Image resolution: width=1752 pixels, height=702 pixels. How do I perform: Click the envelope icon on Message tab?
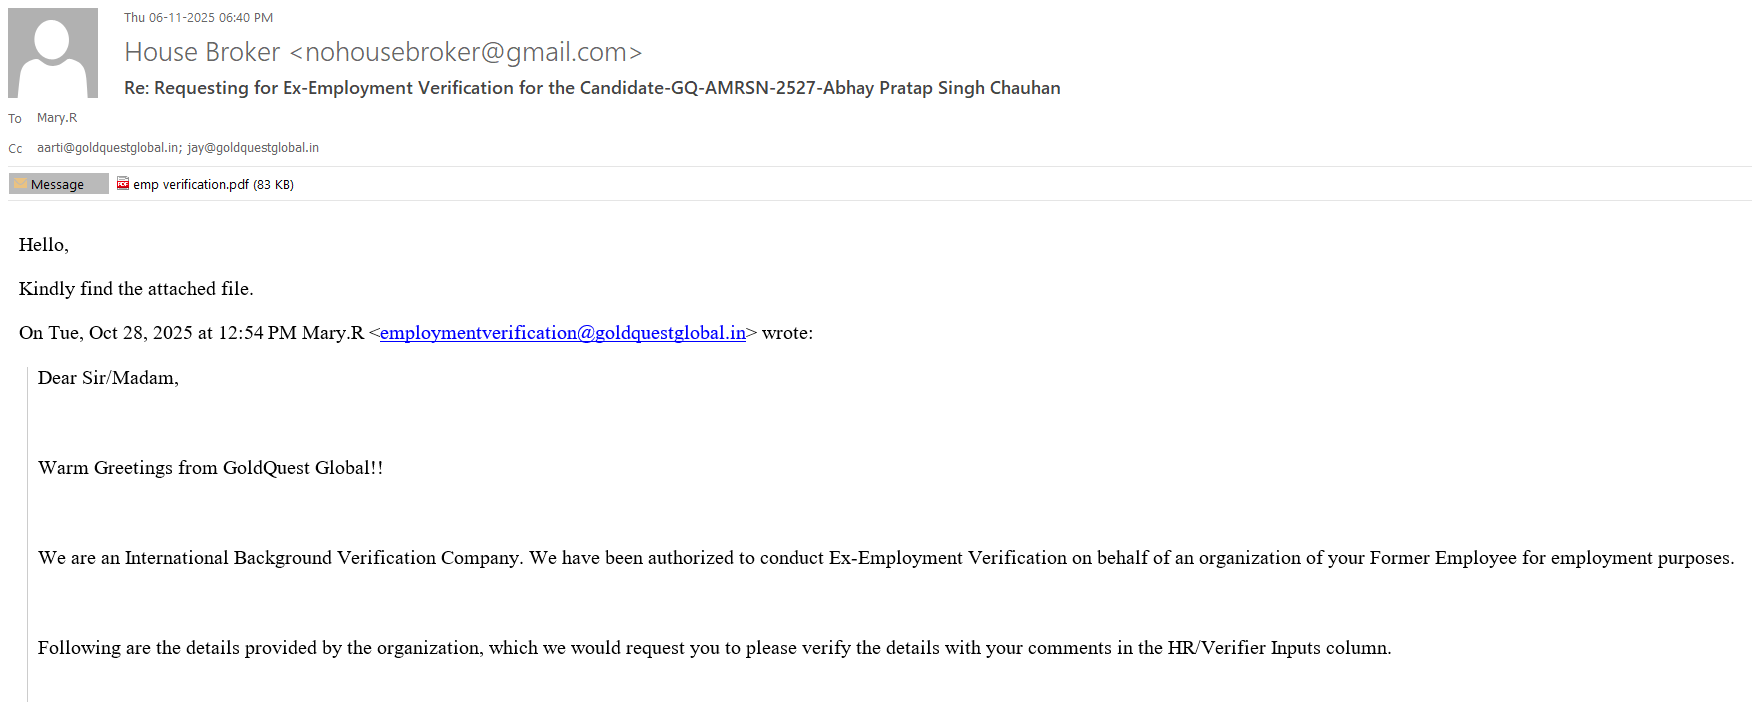(x=20, y=184)
